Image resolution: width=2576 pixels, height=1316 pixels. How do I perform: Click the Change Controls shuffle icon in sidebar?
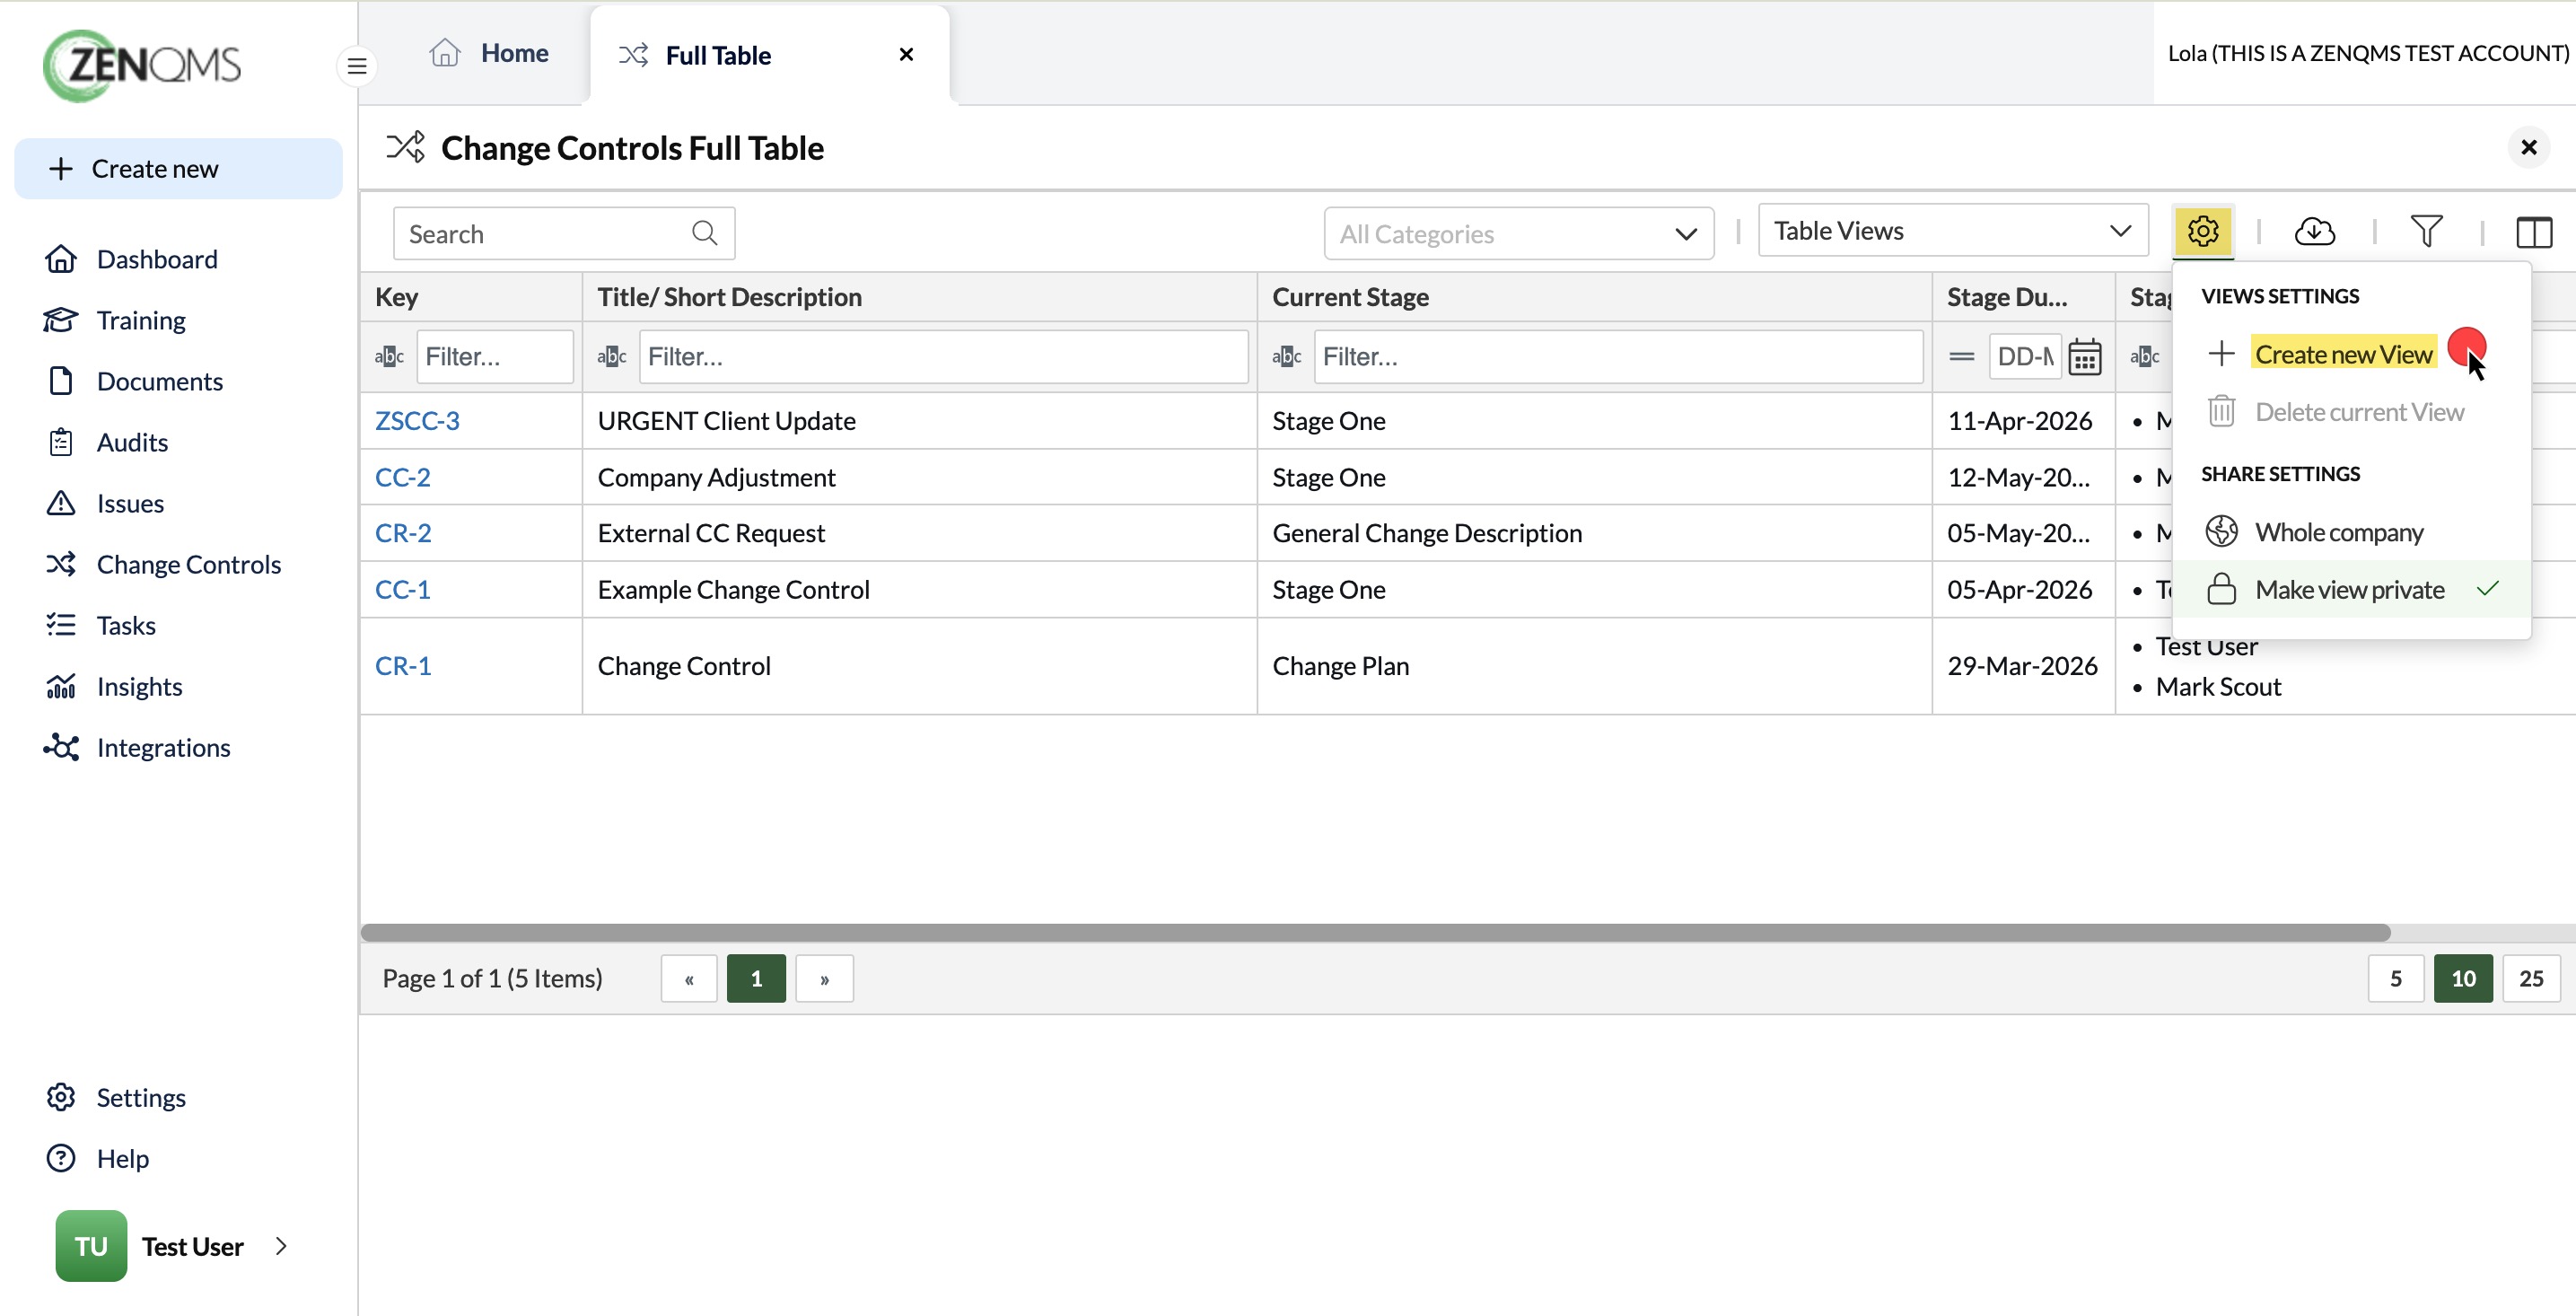point(61,564)
